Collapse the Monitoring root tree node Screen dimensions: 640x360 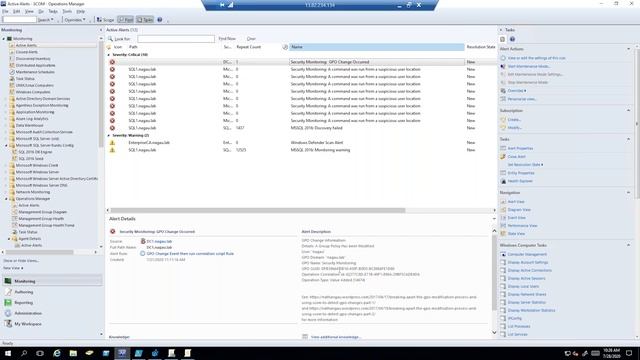pyautogui.click(x=4, y=39)
